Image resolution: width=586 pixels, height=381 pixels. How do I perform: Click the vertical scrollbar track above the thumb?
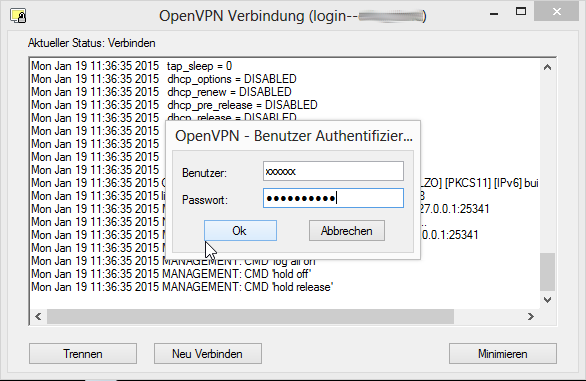tap(548, 163)
